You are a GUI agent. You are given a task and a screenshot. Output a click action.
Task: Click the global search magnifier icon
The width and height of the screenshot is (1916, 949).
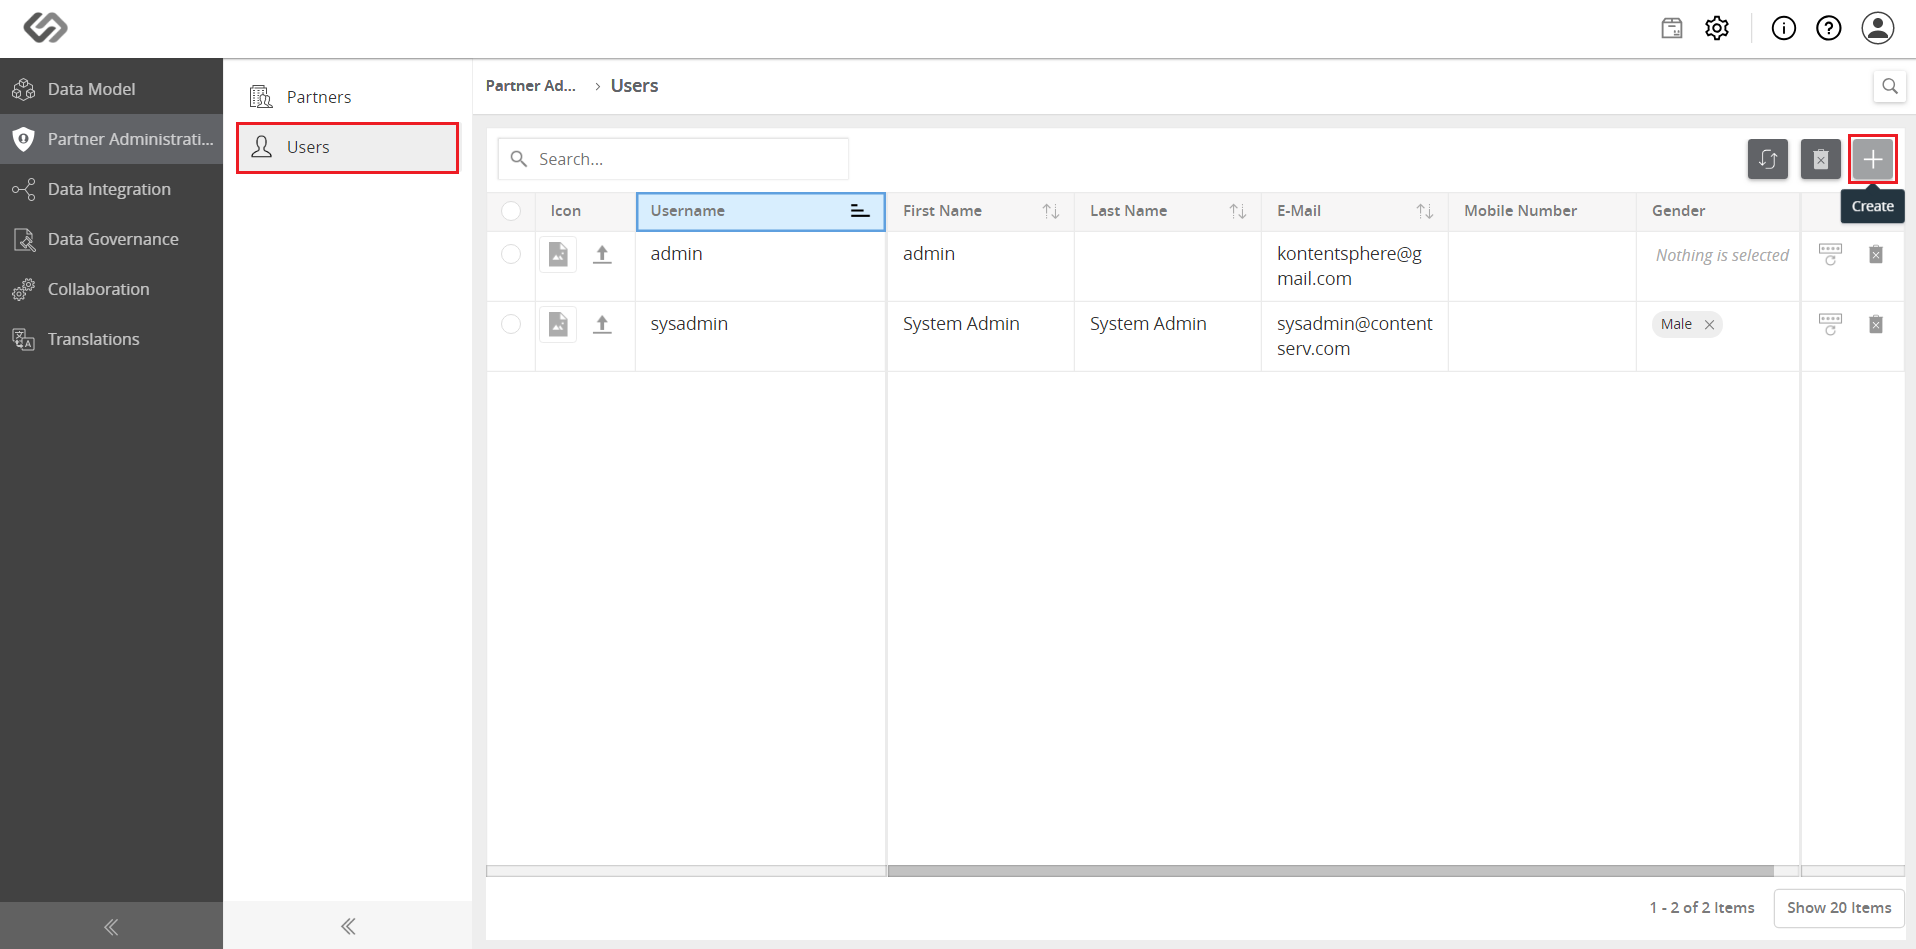pyautogui.click(x=1889, y=86)
